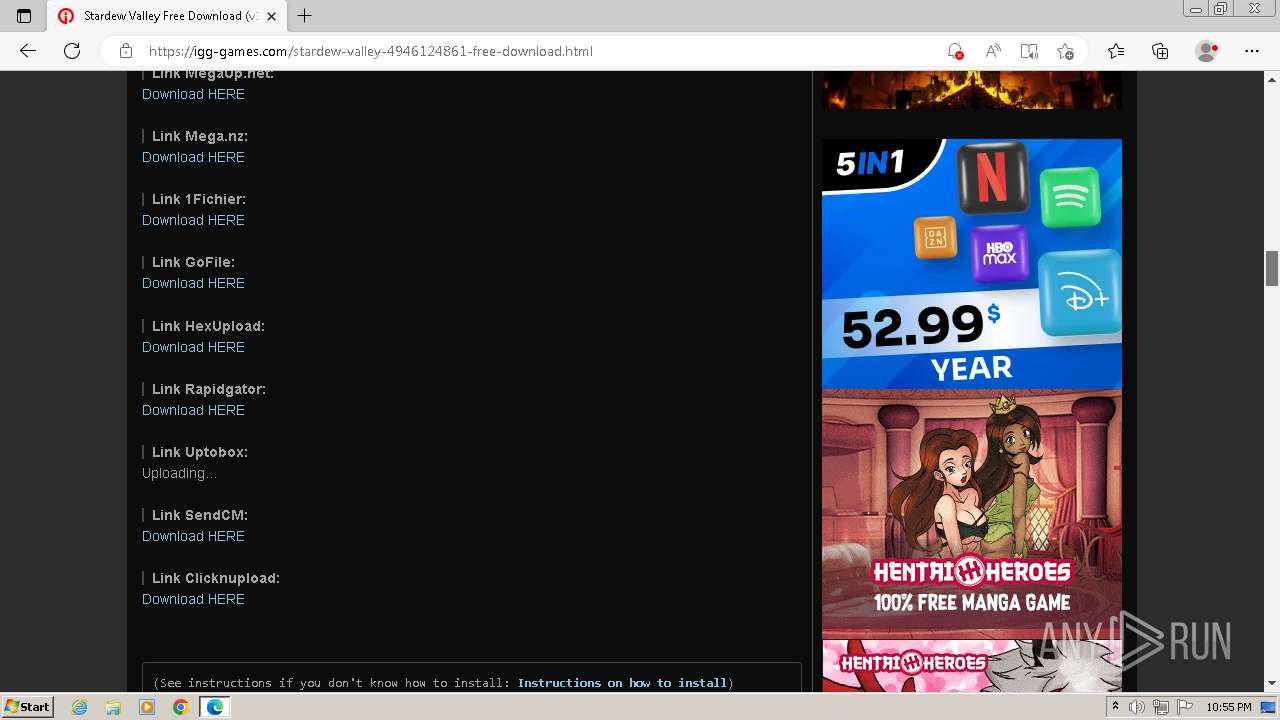
Task: Close the Stardew Valley Free Download tab
Action: point(271,16)
